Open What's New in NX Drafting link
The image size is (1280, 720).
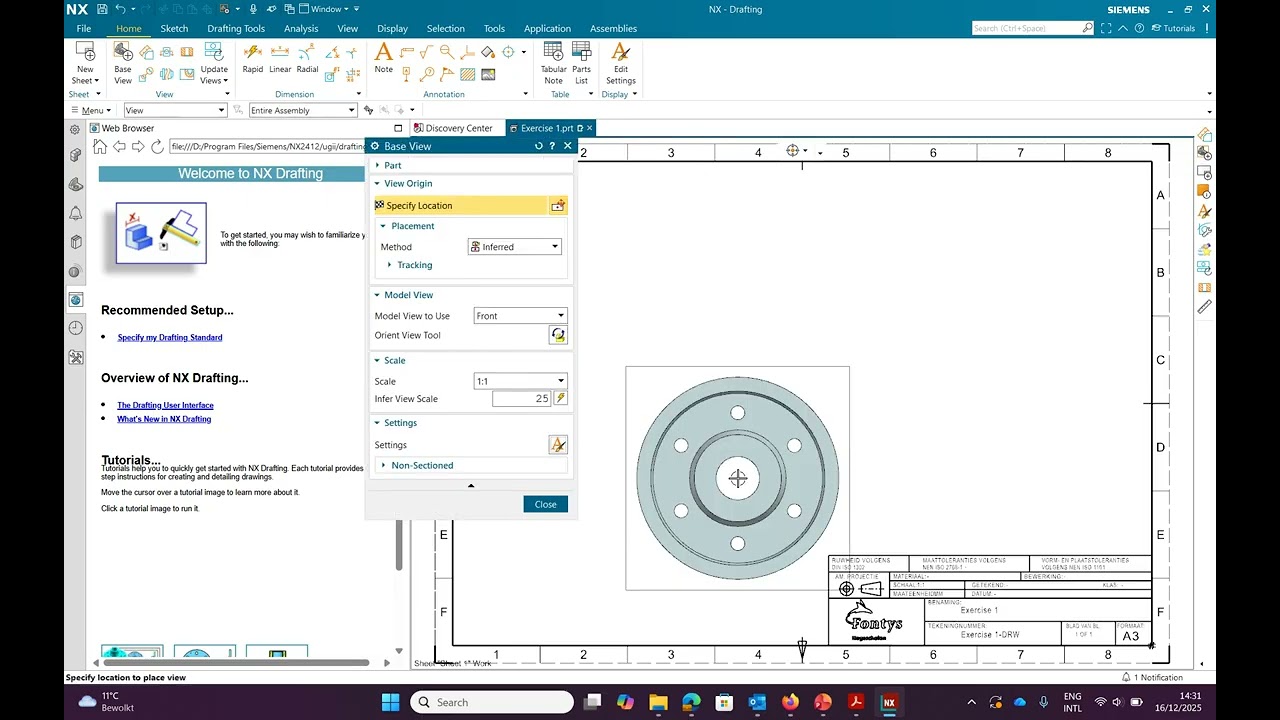[x=164, y=419]
